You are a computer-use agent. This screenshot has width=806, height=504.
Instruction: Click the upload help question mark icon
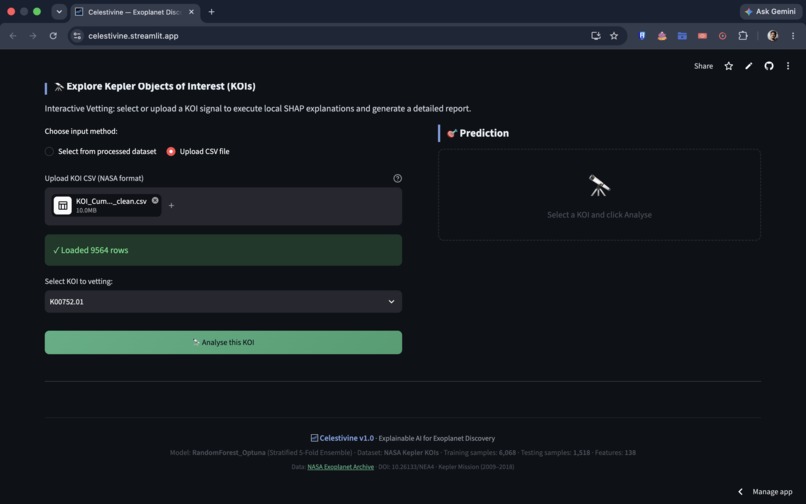tap(397, 178)
